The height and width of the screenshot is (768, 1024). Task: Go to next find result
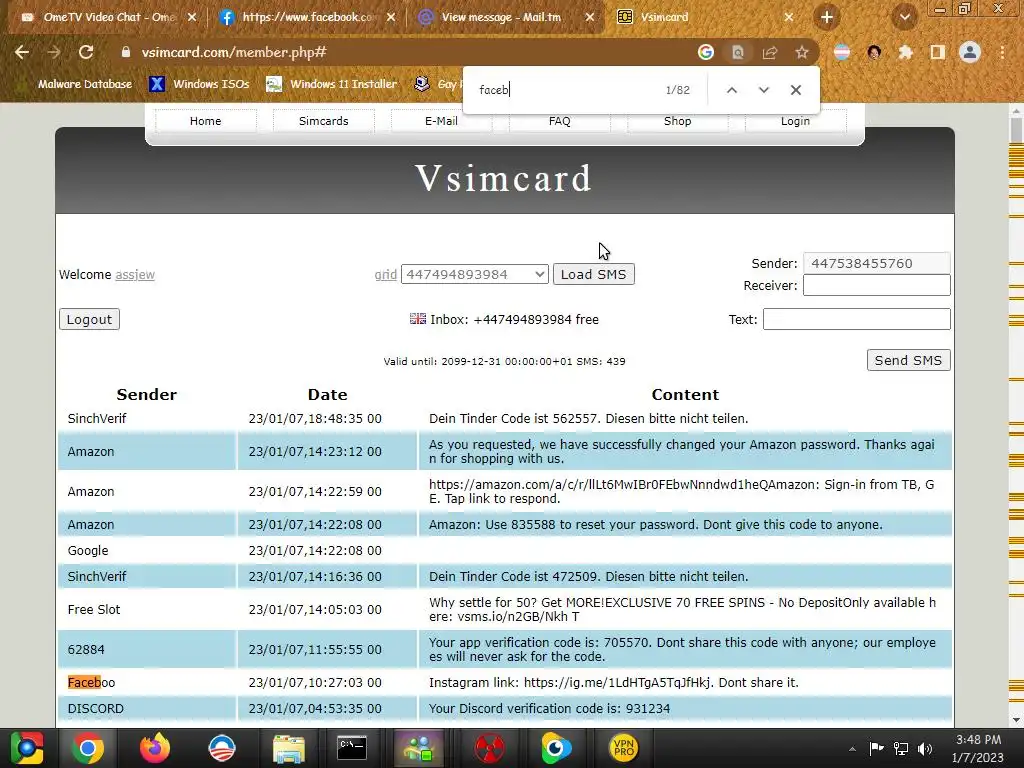pos(763,90)
